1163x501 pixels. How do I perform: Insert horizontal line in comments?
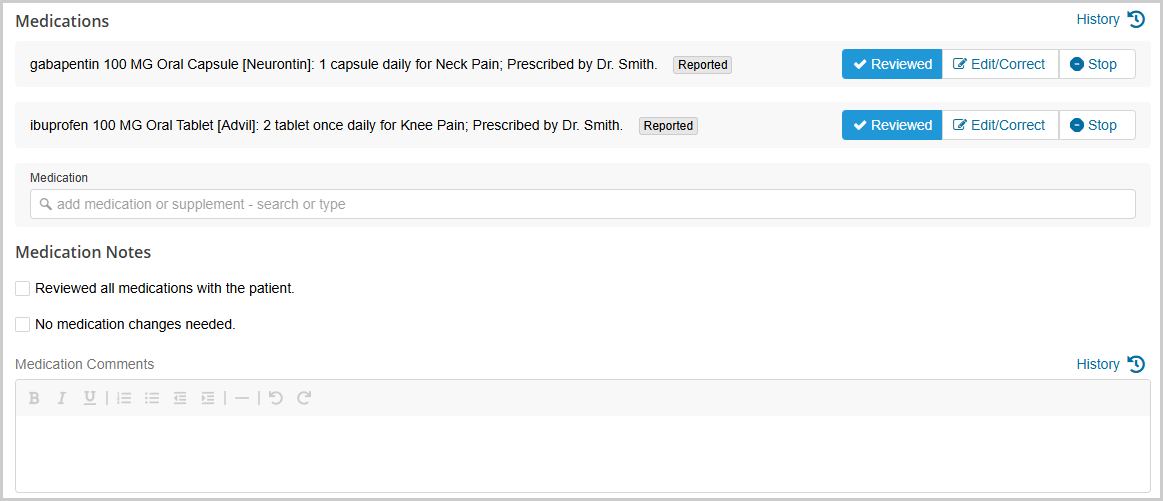(242, 398)
